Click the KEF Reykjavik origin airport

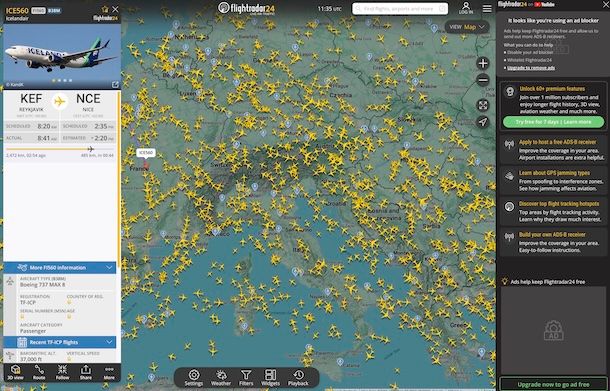click(32, 103)
